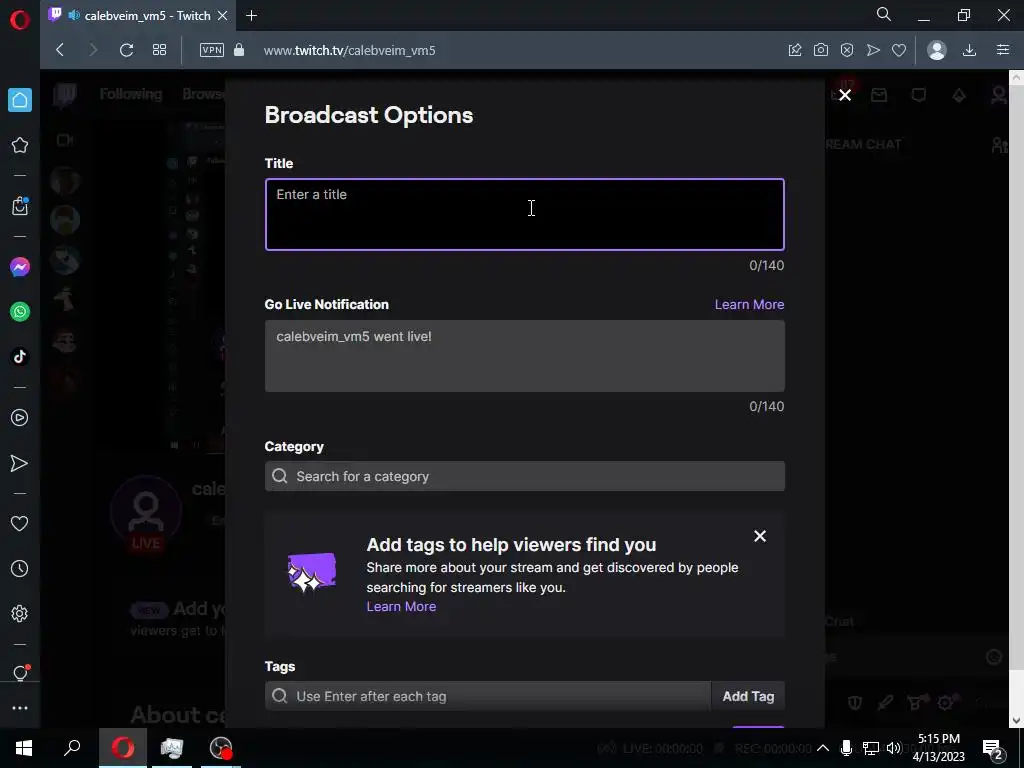Open the heart icon in Opera sidebar
Viewport: 1024px width, 768px height.
click(x=20, y=523)
